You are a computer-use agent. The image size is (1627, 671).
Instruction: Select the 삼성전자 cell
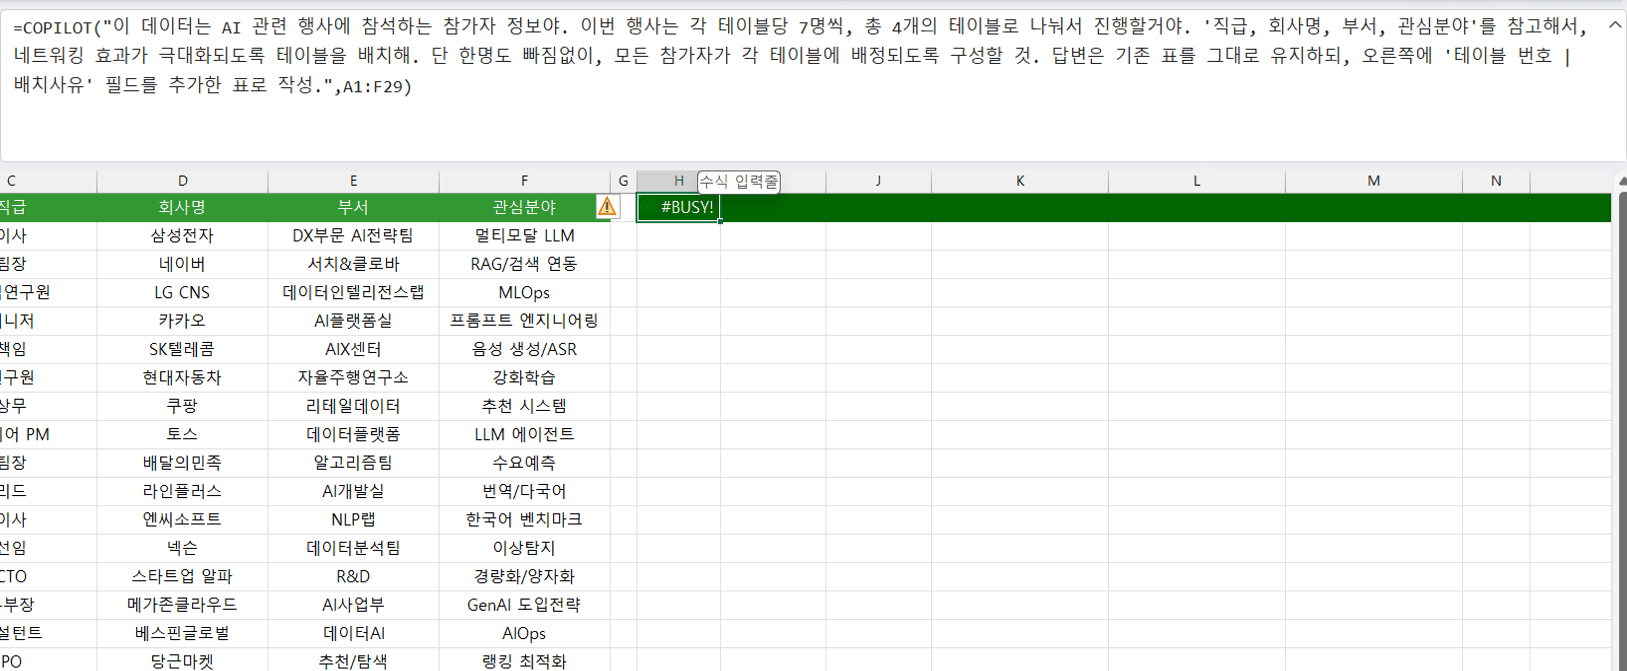click(x=182, y=236)
